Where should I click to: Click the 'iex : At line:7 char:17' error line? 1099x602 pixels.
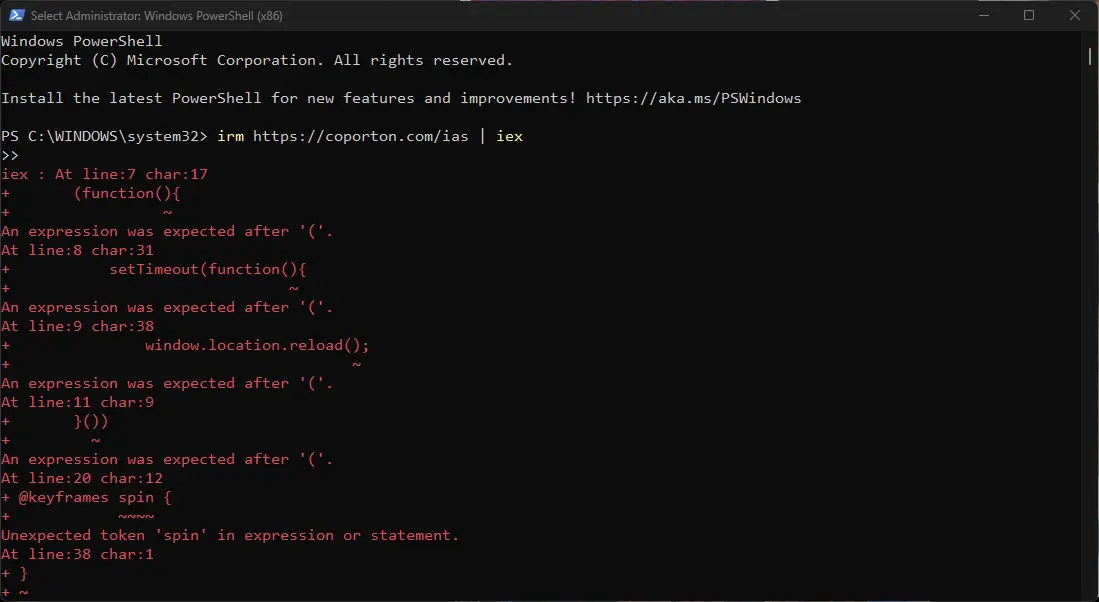point(104,174)
